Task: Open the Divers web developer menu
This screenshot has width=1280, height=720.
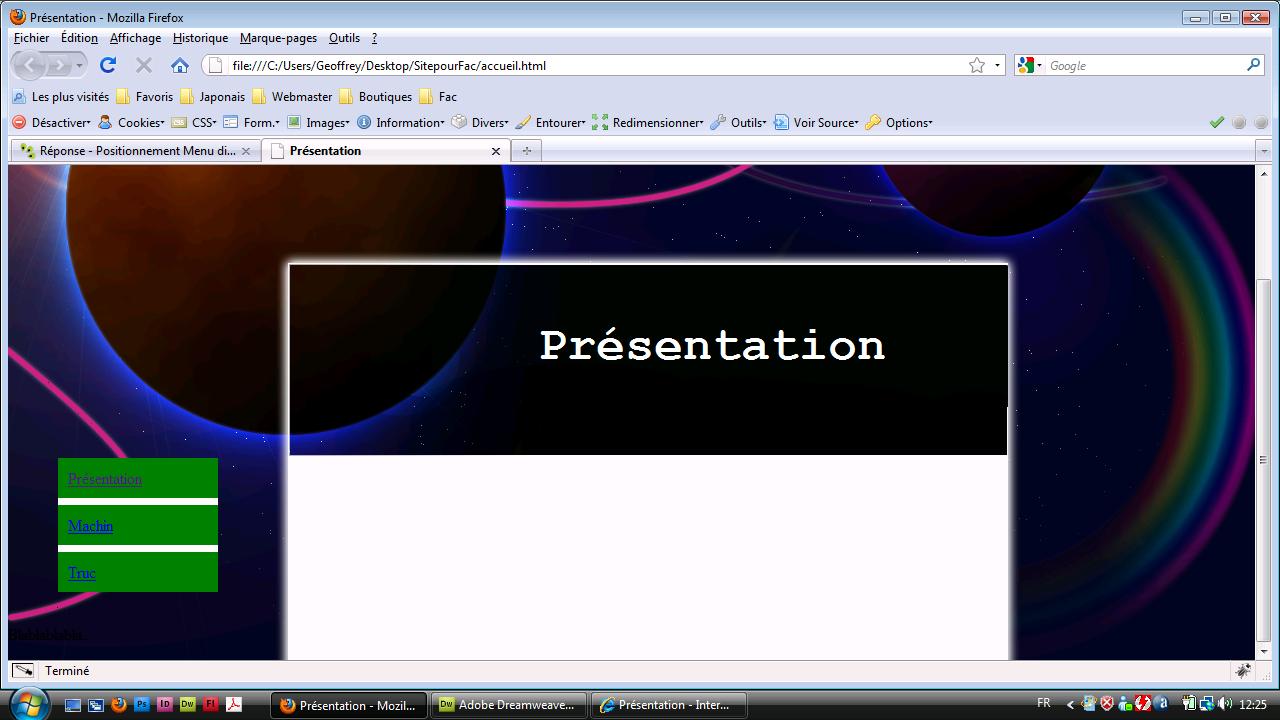Action: pos(480,122)
